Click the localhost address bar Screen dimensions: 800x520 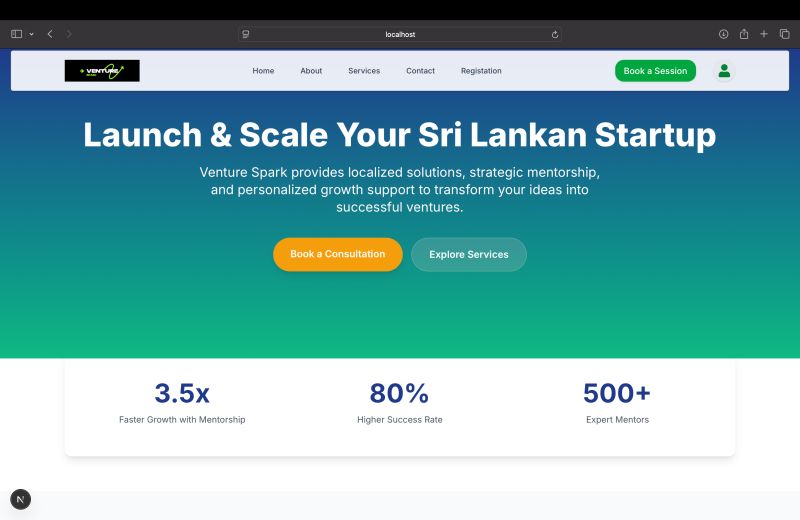click(400, 34)
